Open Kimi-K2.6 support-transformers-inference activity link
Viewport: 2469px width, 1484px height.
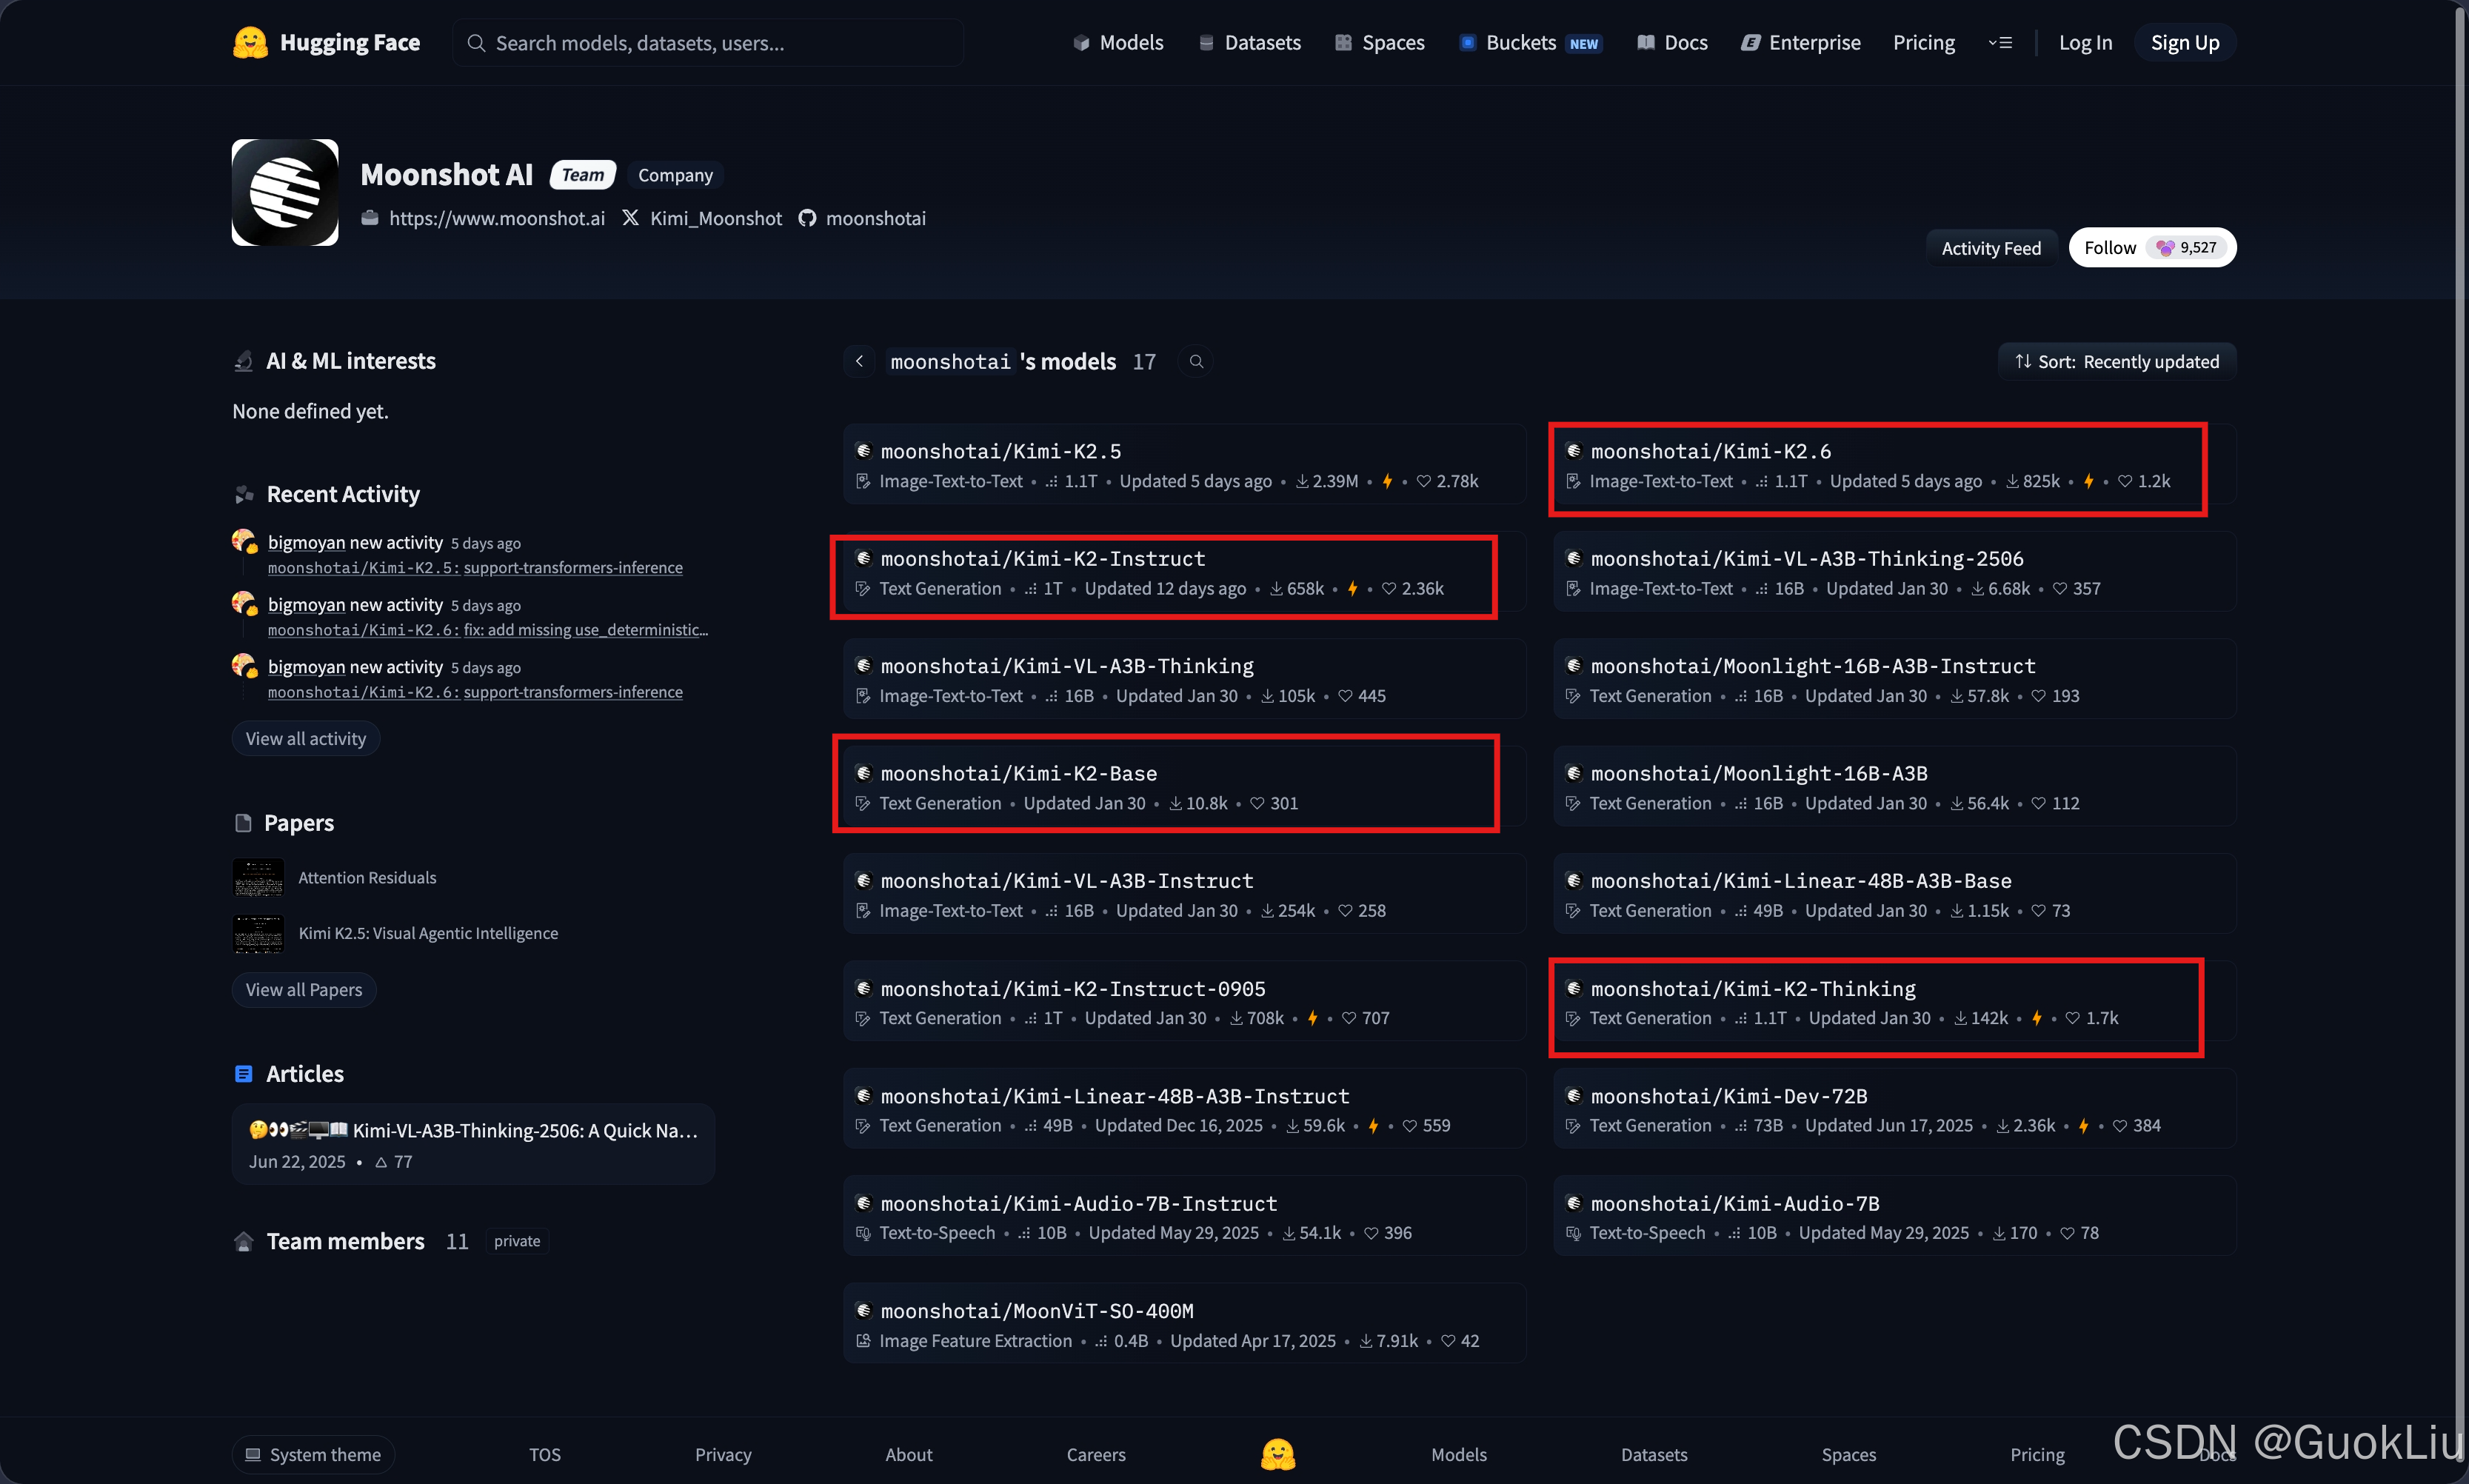(475, 692)
